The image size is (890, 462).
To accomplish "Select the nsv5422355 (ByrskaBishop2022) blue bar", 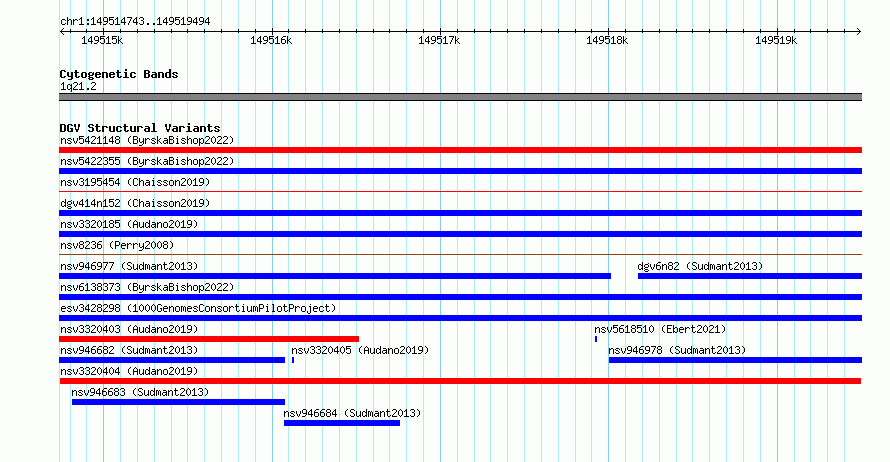I will click(460, 171).
